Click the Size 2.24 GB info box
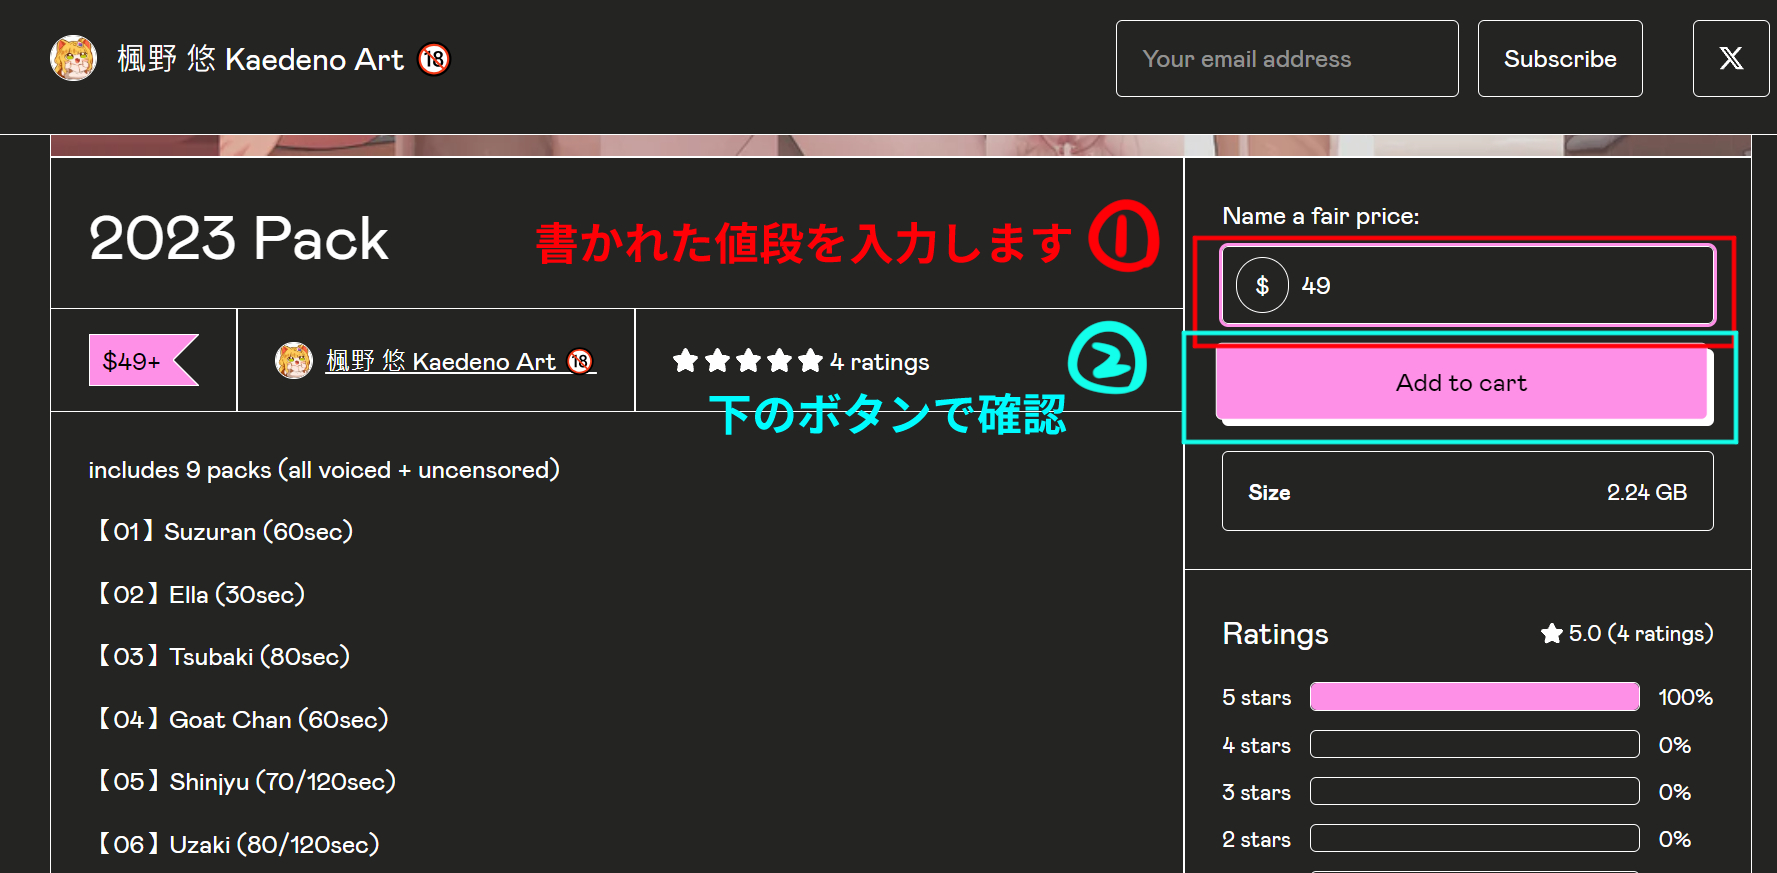 1467,491
